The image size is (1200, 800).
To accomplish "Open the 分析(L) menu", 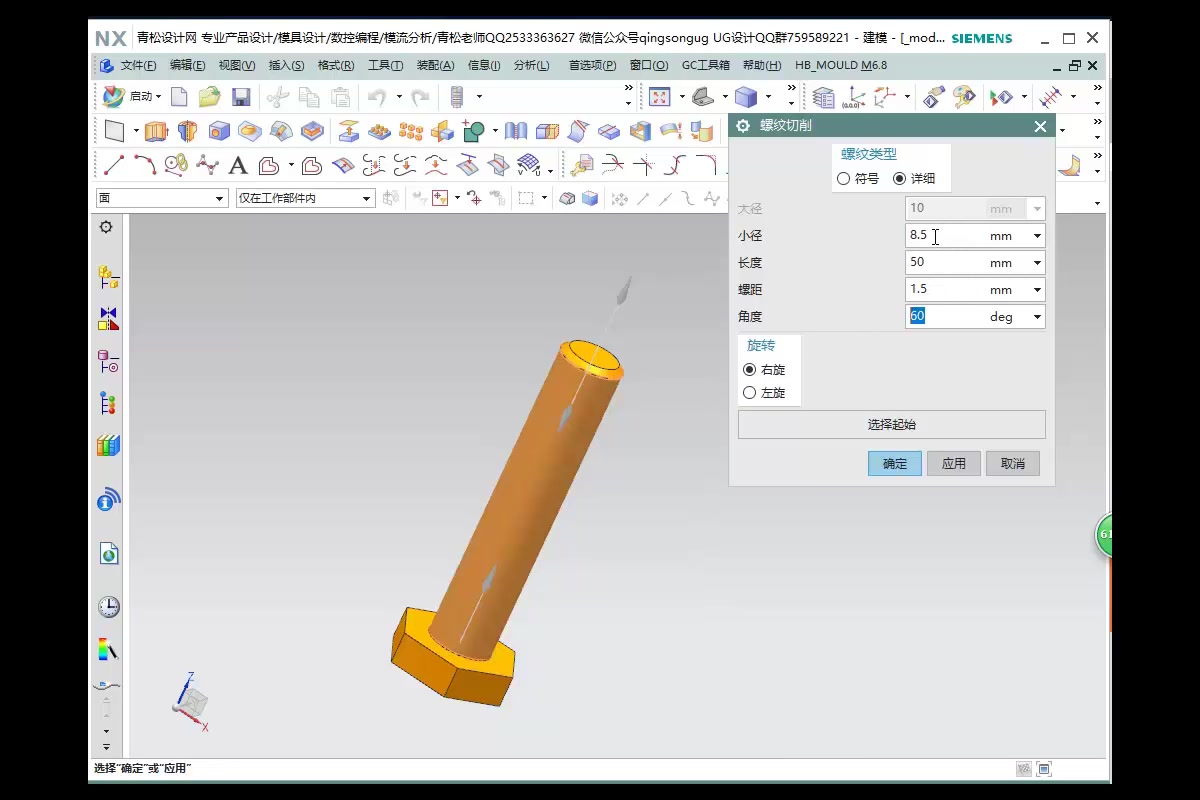I will click(x=531, y=65).
